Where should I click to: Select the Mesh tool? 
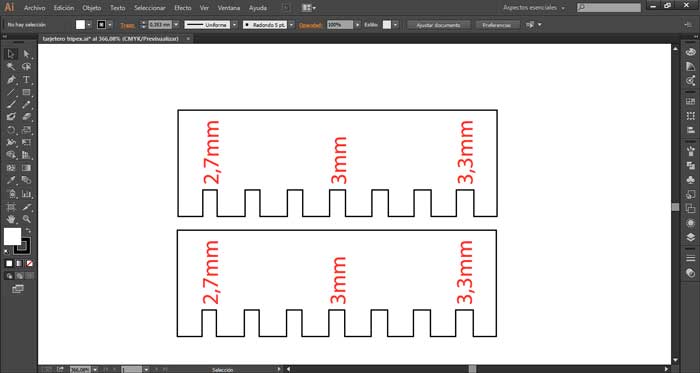click(11, 168)
